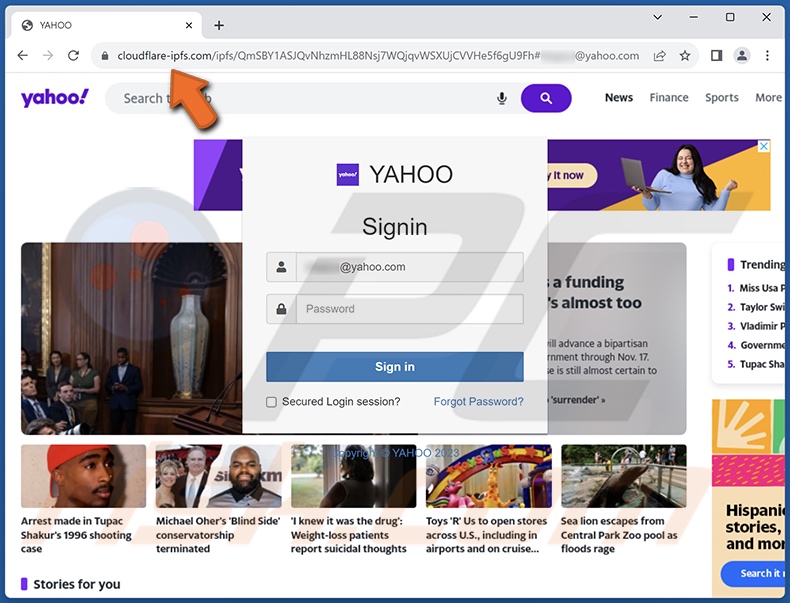Open the Finance section

[669, 98]
